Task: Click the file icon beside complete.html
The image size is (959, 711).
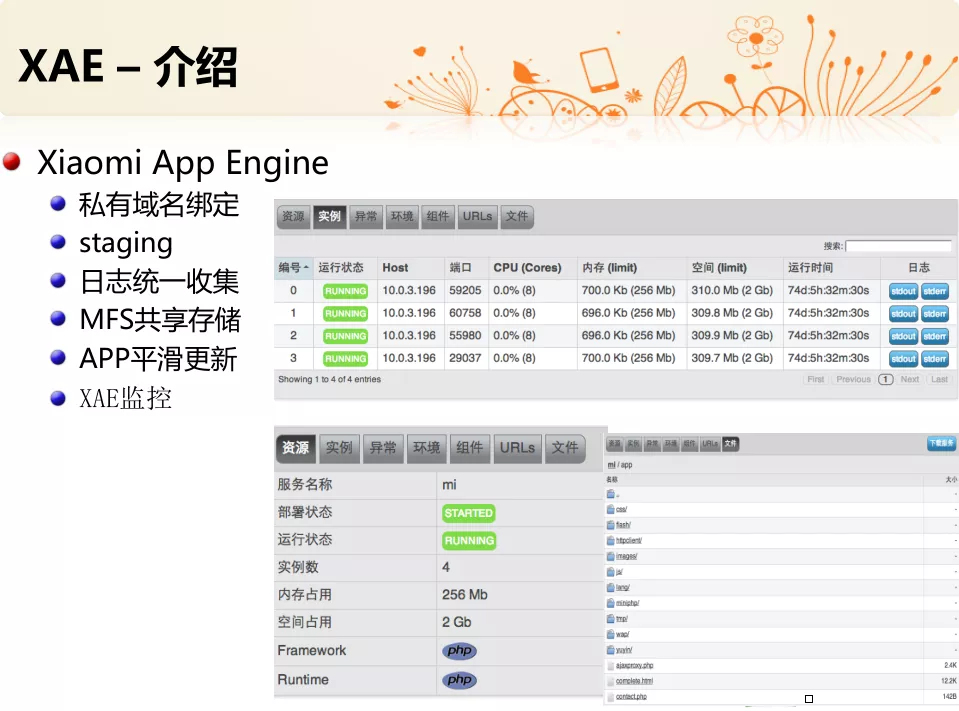Action: (x=610, y=681)
